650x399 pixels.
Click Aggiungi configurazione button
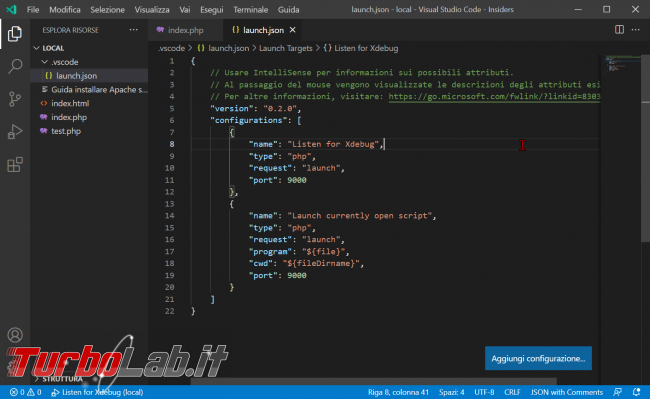click(x=538, y=358)
